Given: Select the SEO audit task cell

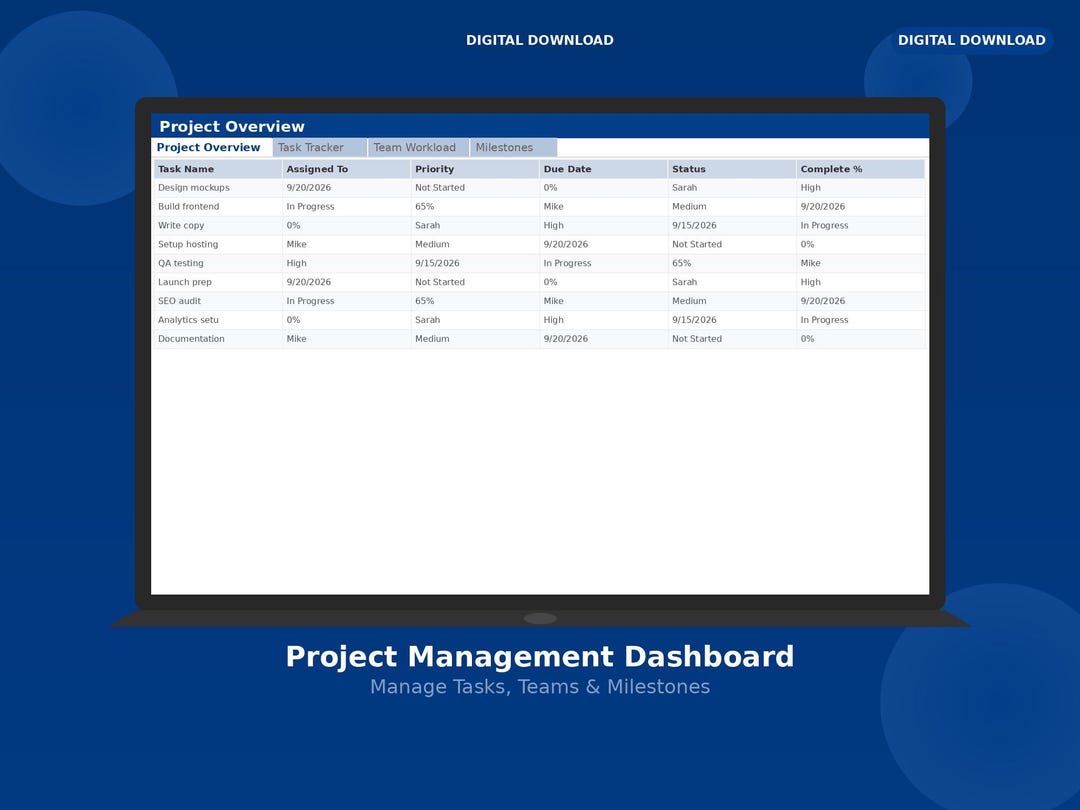Looking at the screenshot, I should pos(218,301).
